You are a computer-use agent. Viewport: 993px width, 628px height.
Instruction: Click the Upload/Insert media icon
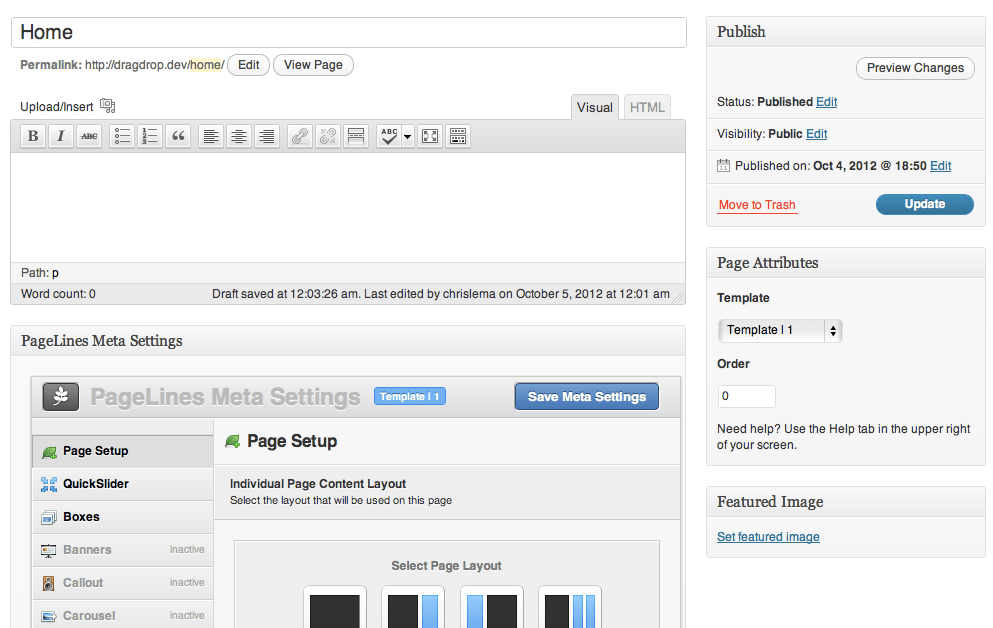coord(108,106)
